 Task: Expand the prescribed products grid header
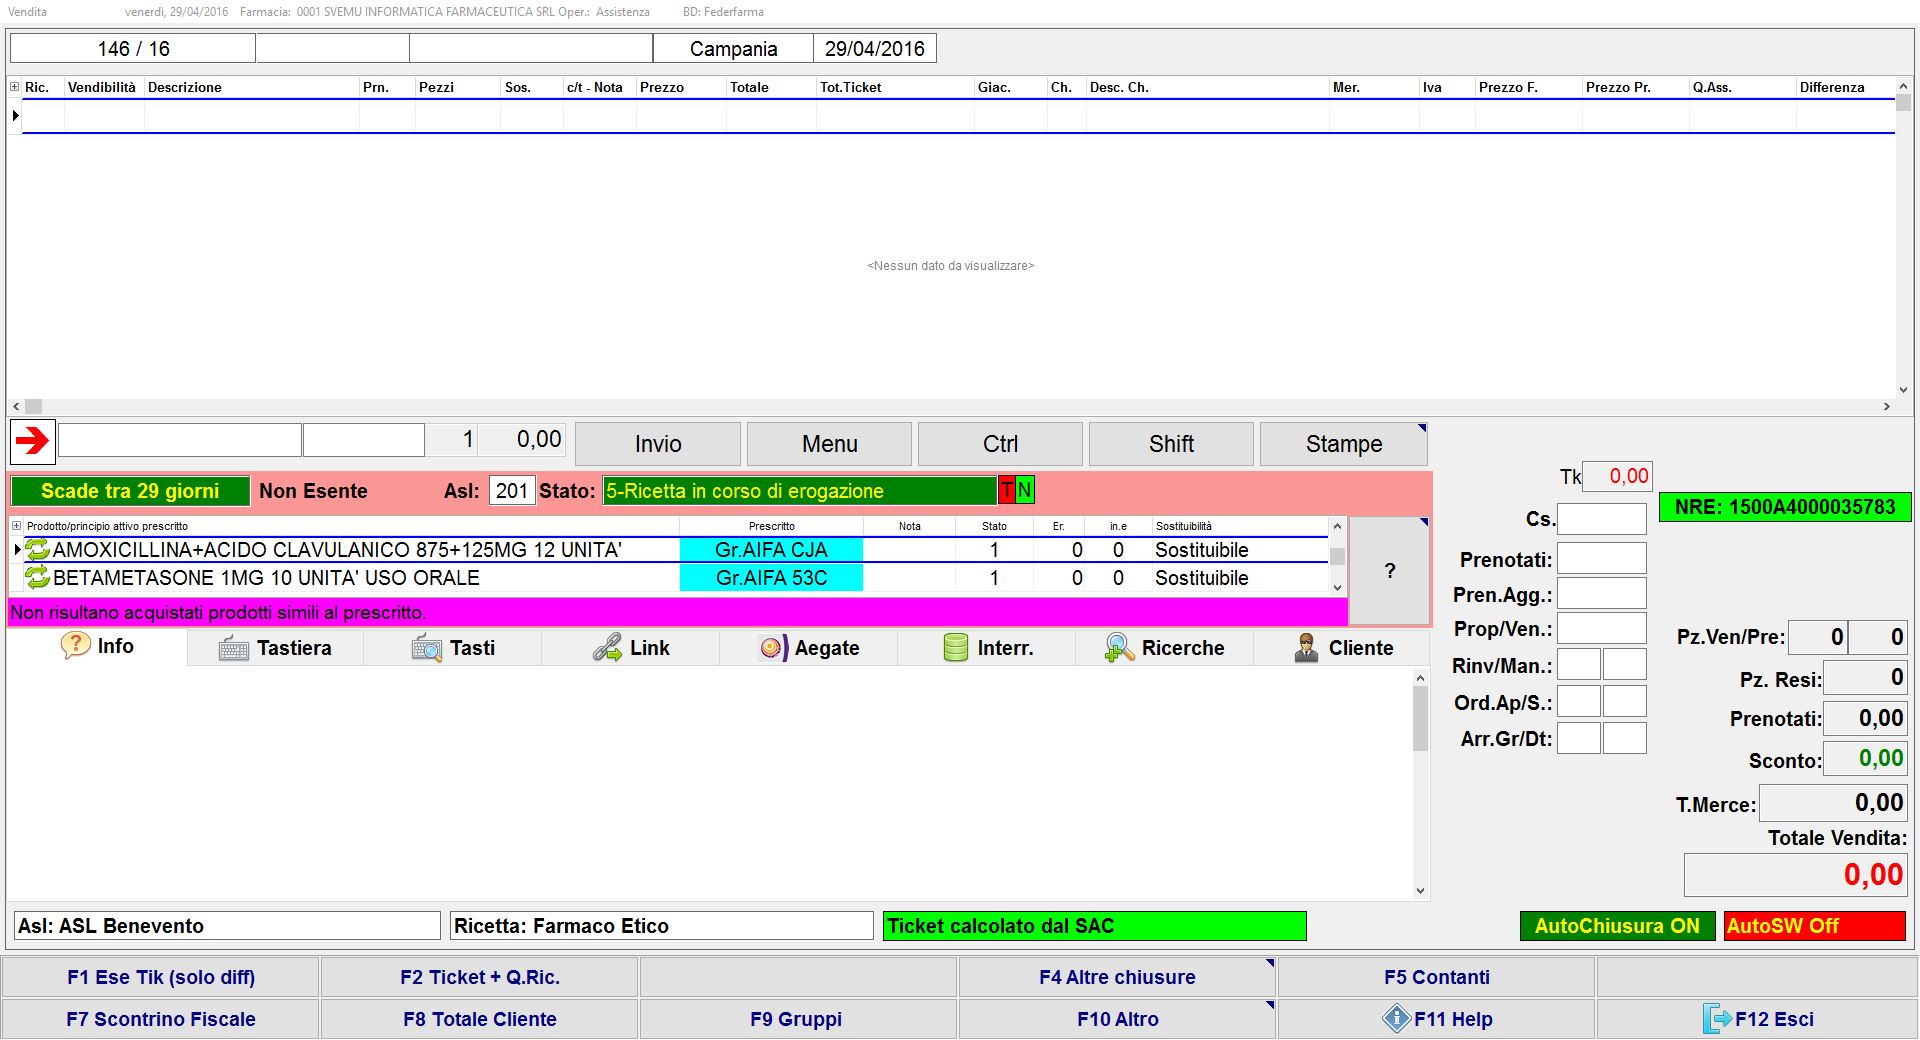(x=16, y=526)
